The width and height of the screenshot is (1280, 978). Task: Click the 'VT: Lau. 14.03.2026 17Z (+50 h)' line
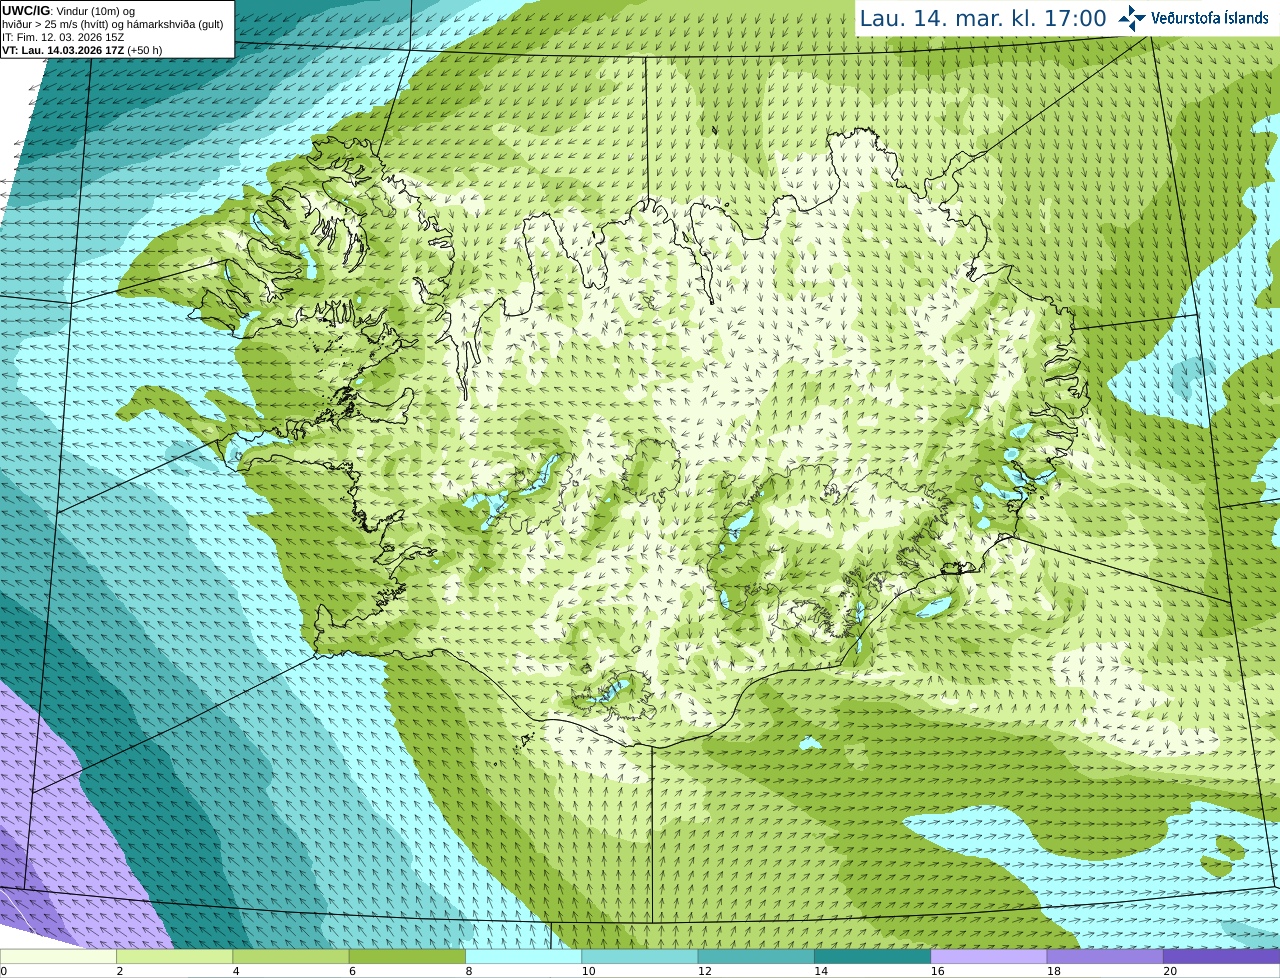pyautogui.click(x=82, y=50)
